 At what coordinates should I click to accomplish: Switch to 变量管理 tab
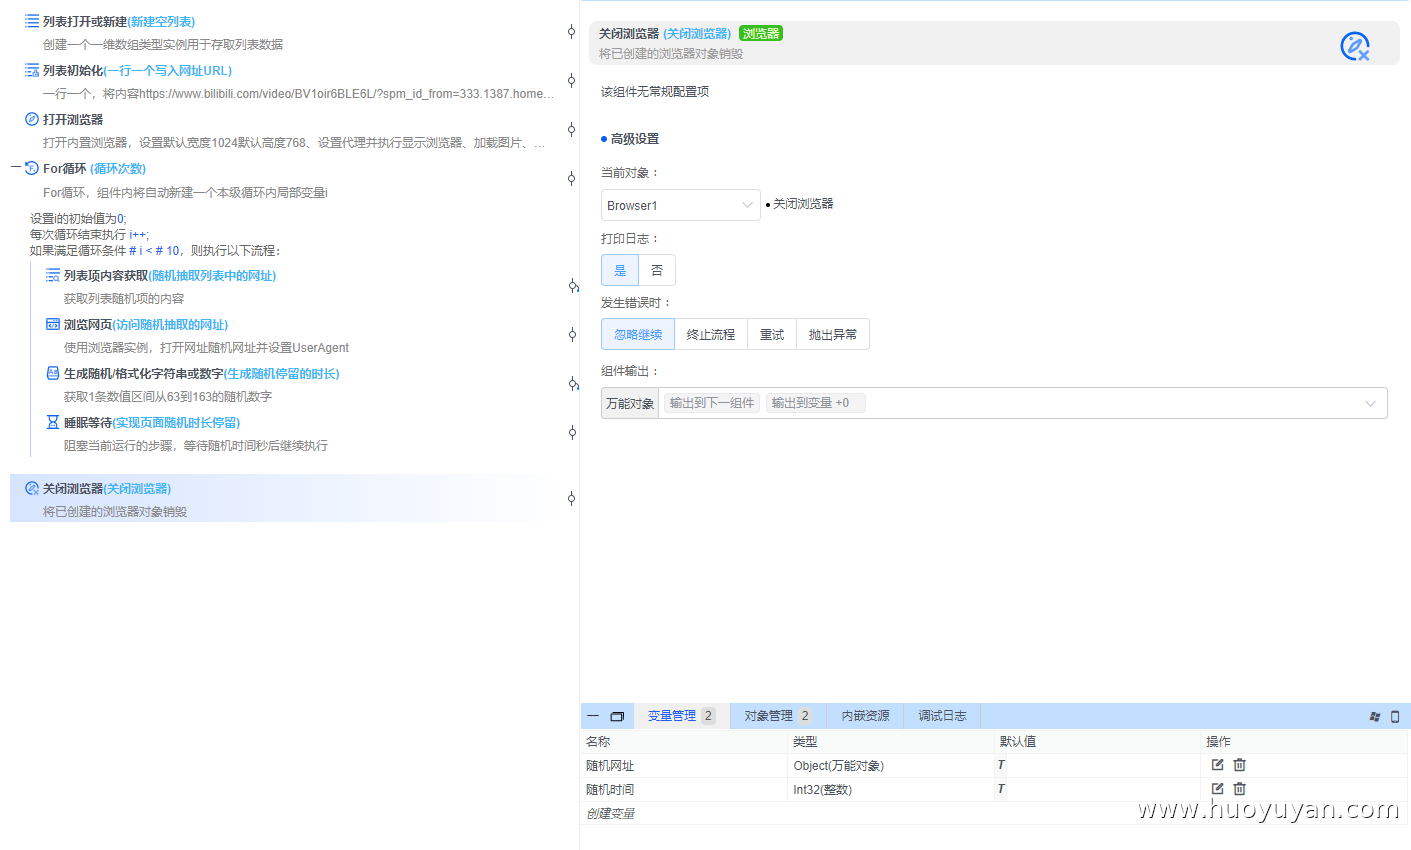pyautogui.click(x=681, y=716)
